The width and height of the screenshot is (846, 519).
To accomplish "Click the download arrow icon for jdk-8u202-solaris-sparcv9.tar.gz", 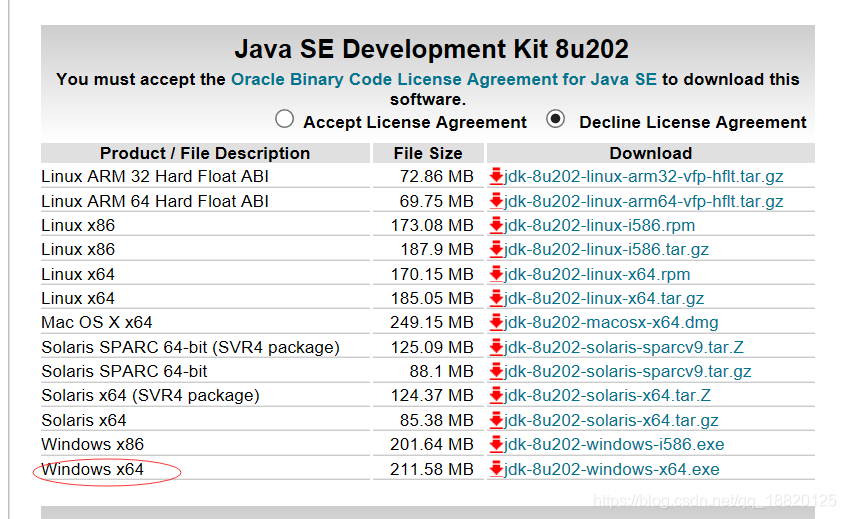I will pos(496,371).
